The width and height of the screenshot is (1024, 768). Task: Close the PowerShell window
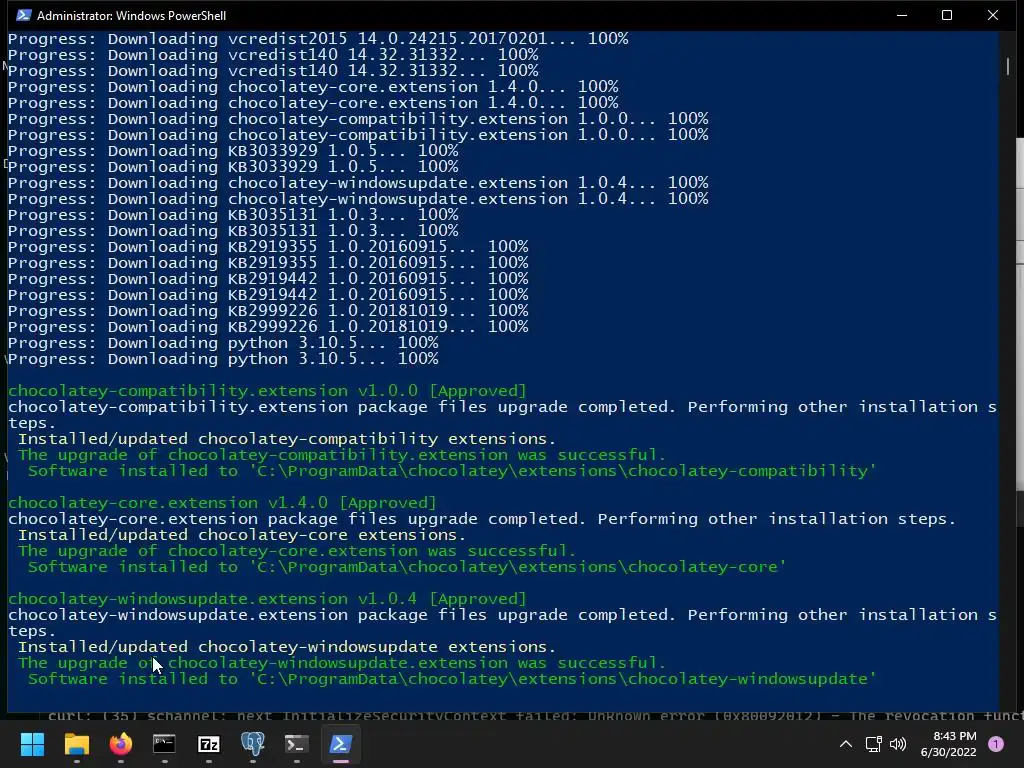[993, 15]
